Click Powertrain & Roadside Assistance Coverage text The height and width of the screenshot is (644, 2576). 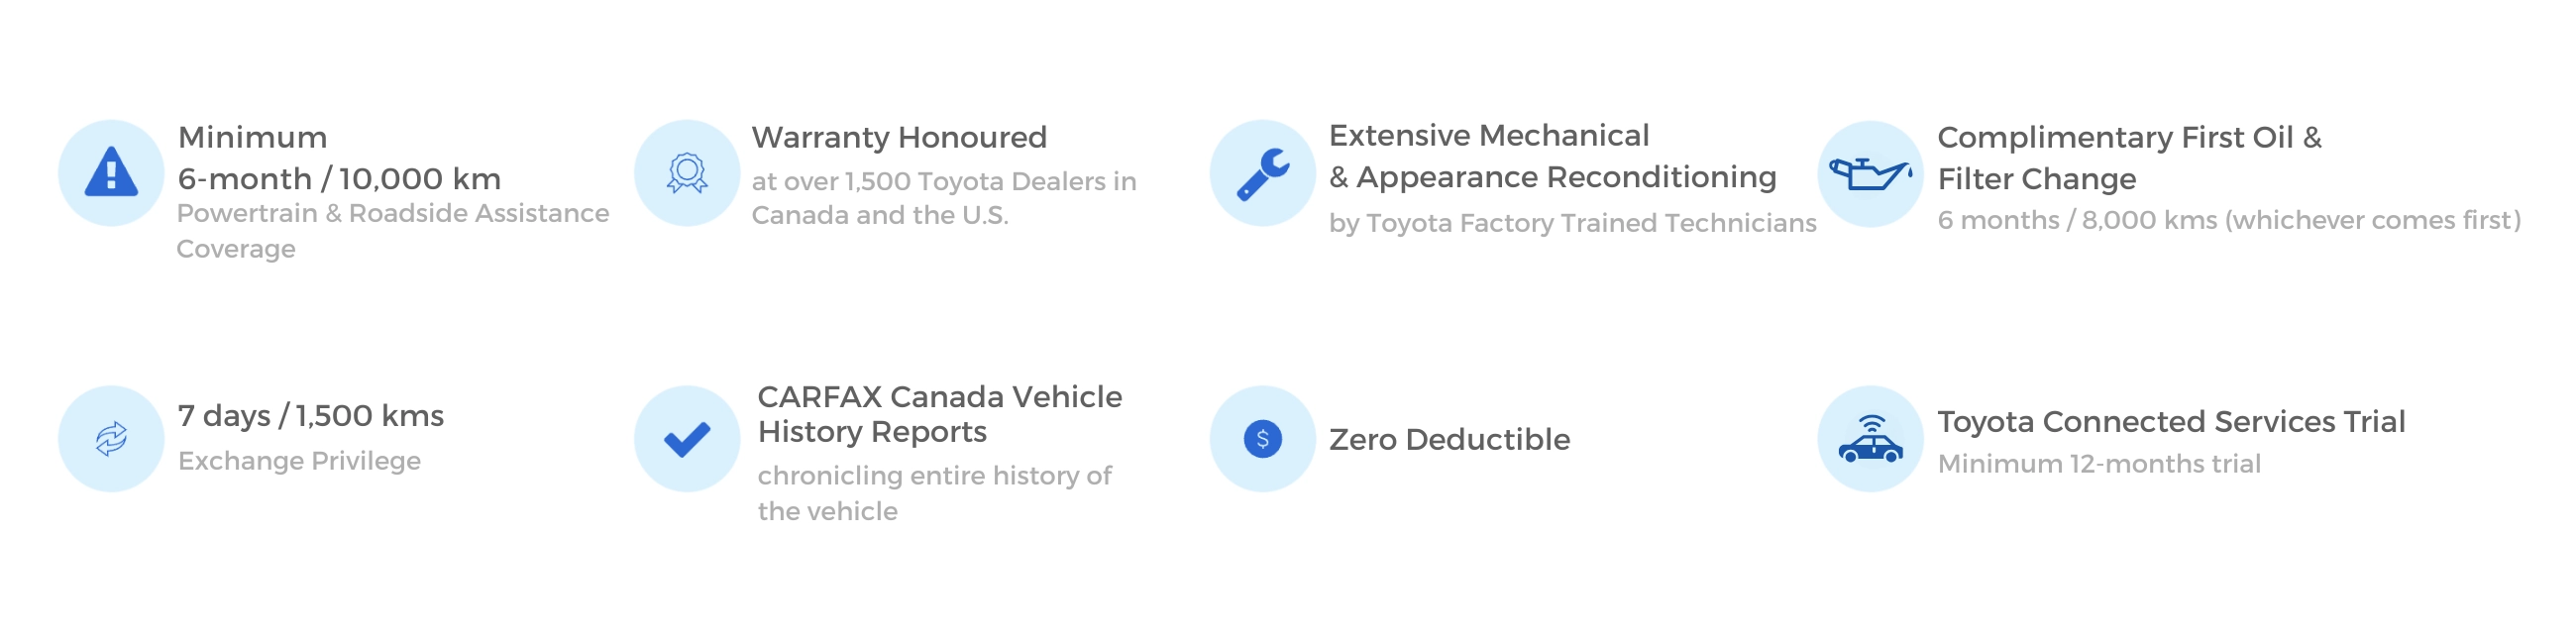[393, 231]
